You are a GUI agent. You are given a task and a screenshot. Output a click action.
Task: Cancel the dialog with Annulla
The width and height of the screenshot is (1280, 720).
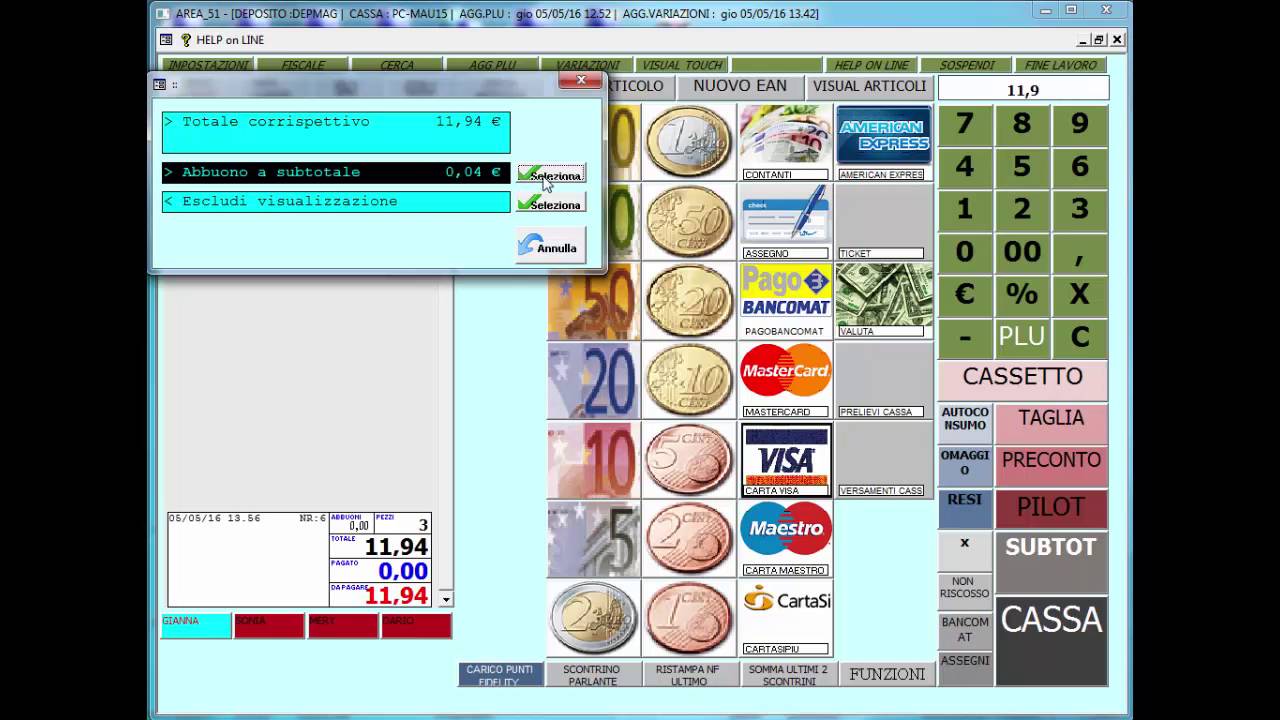click(x=551, y=246)
